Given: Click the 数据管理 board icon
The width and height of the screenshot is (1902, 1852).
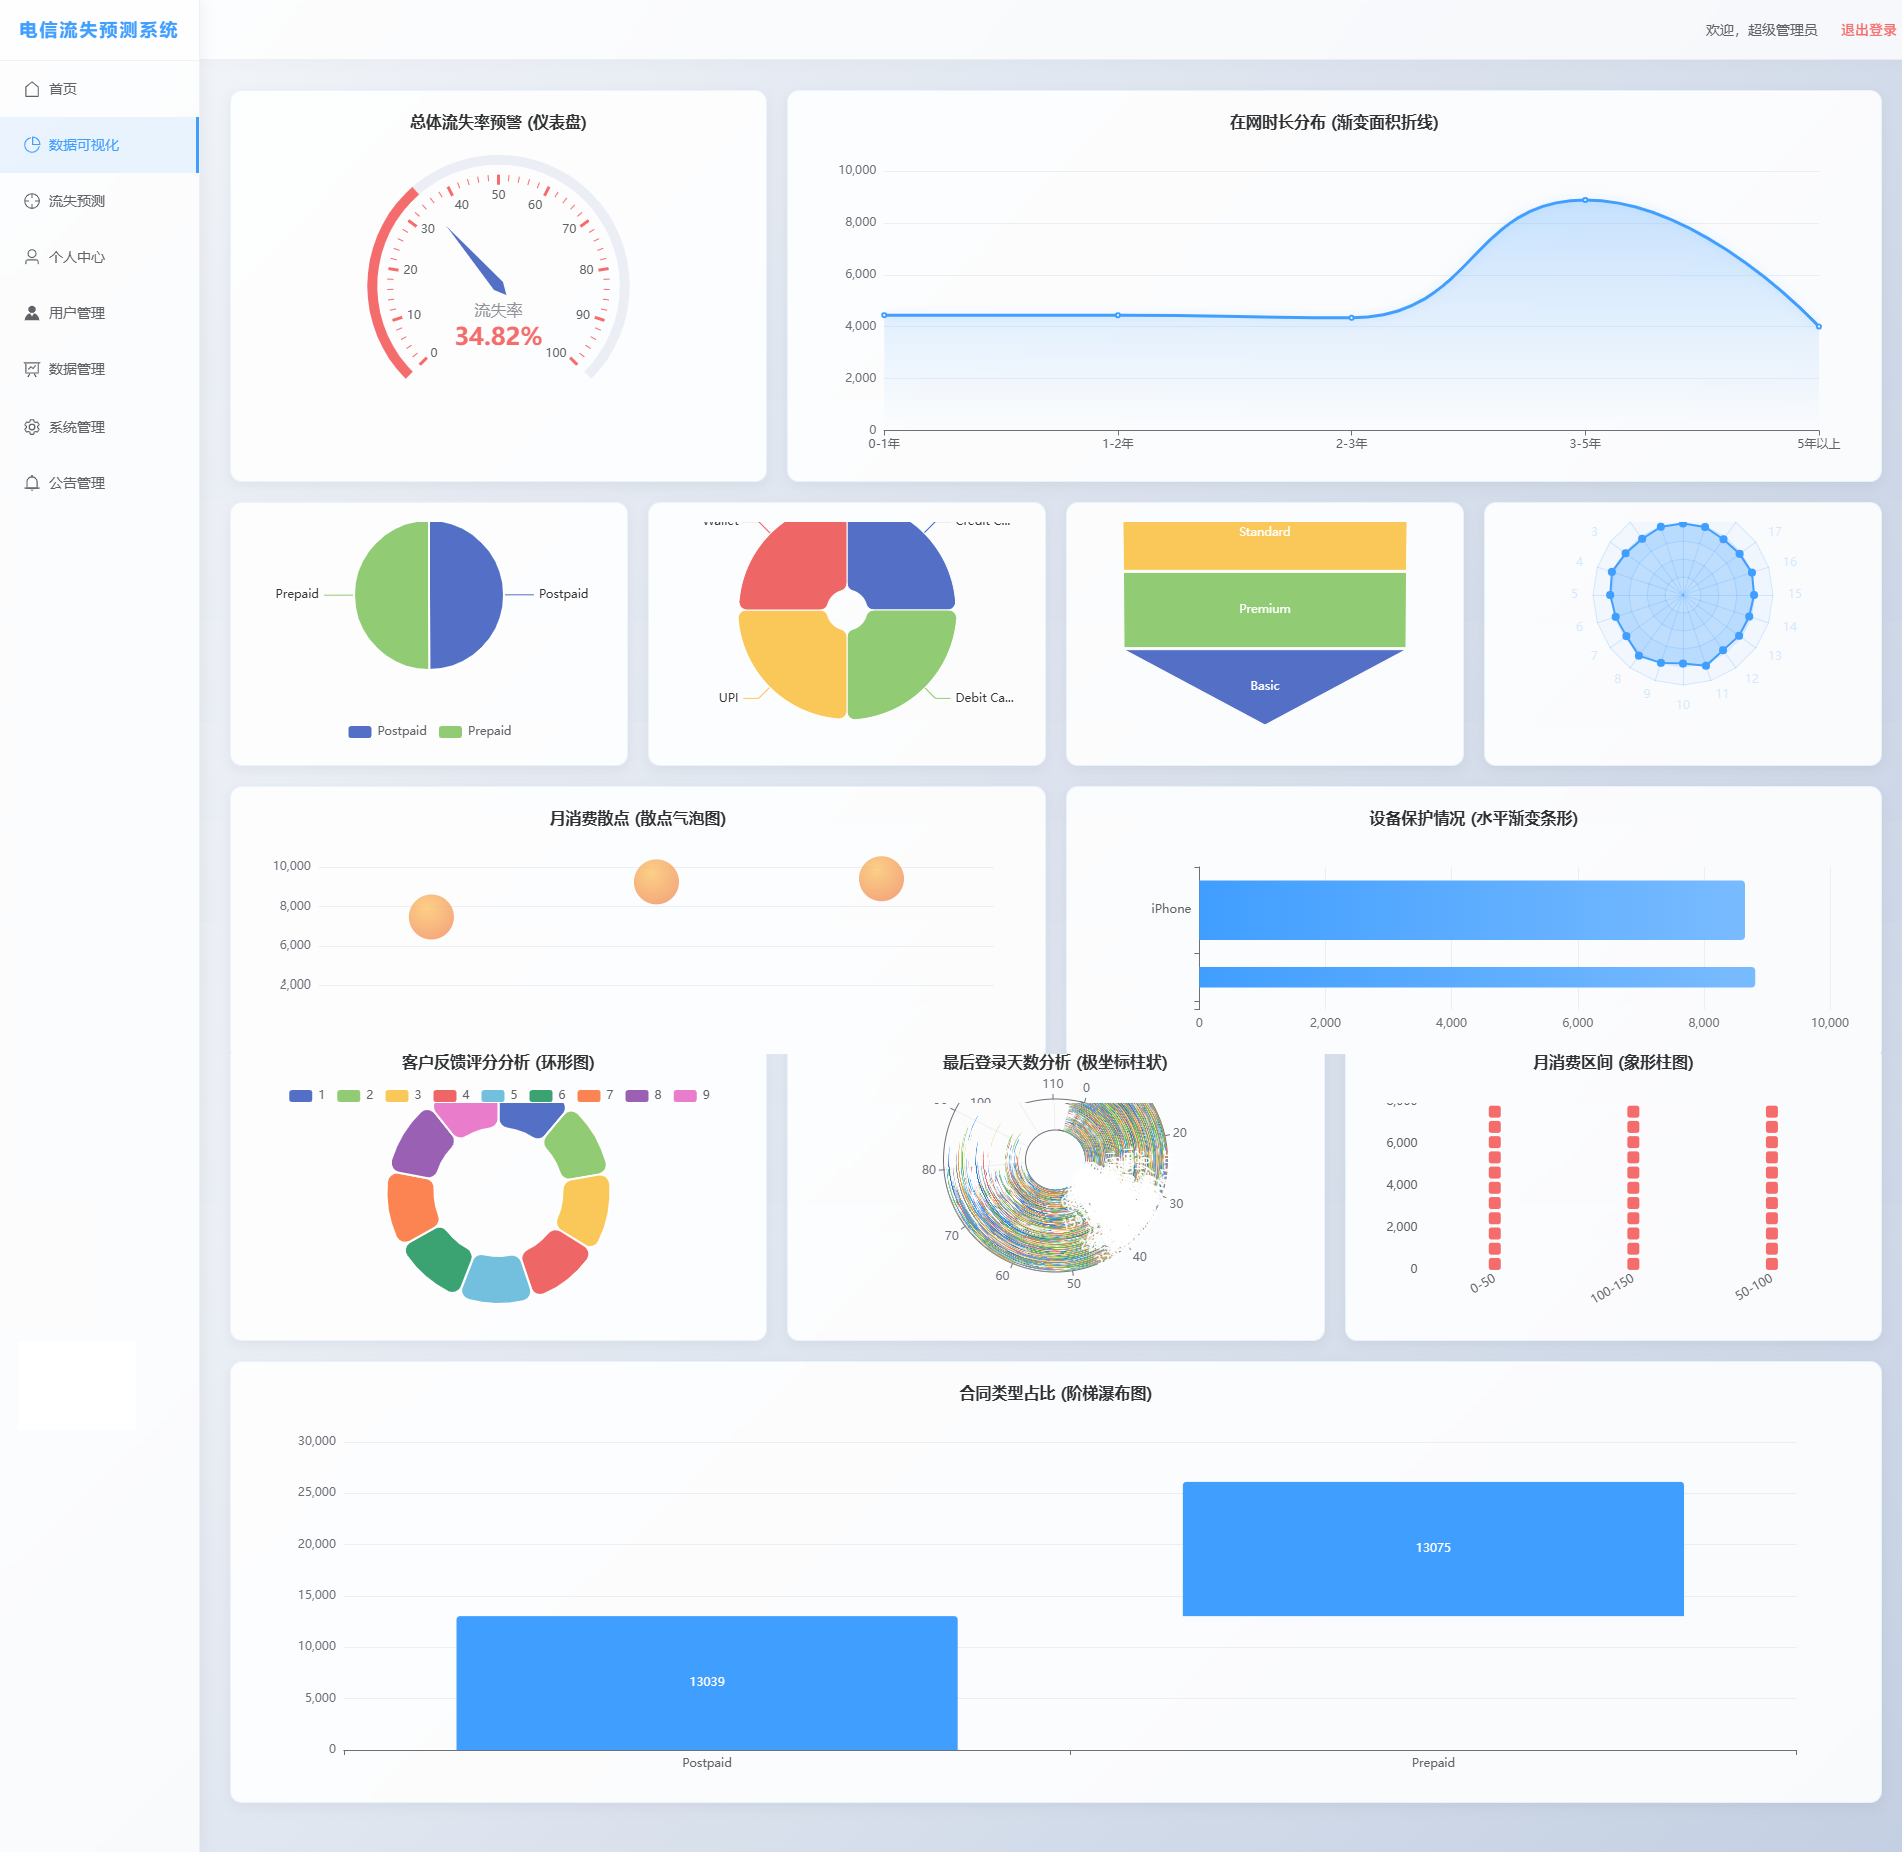Looking at the screenshot, I should [32, 369].
